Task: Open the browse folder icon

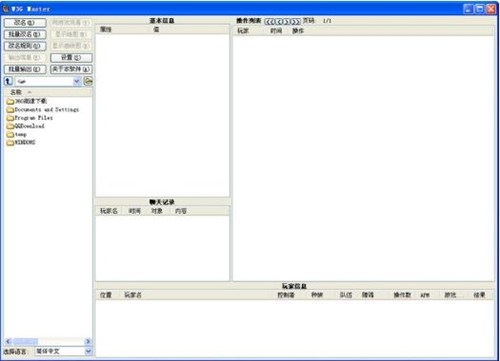Action: coord(88,81)
